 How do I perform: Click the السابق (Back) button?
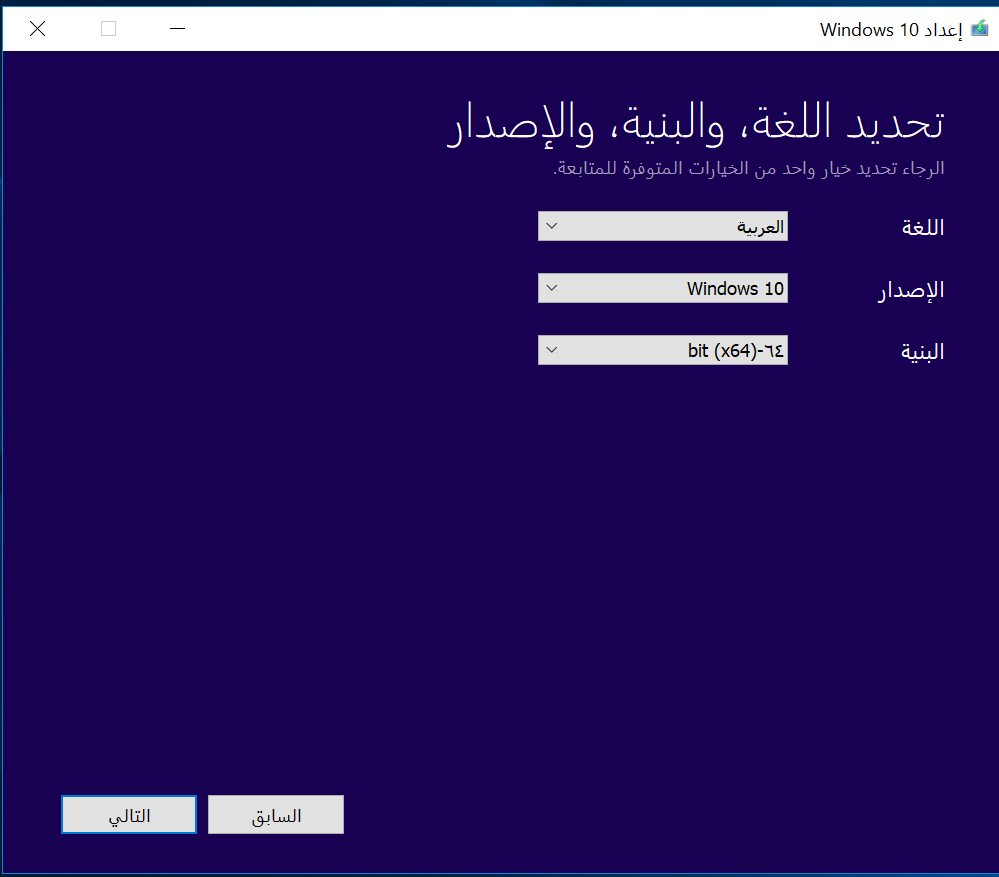coord(276,815)
